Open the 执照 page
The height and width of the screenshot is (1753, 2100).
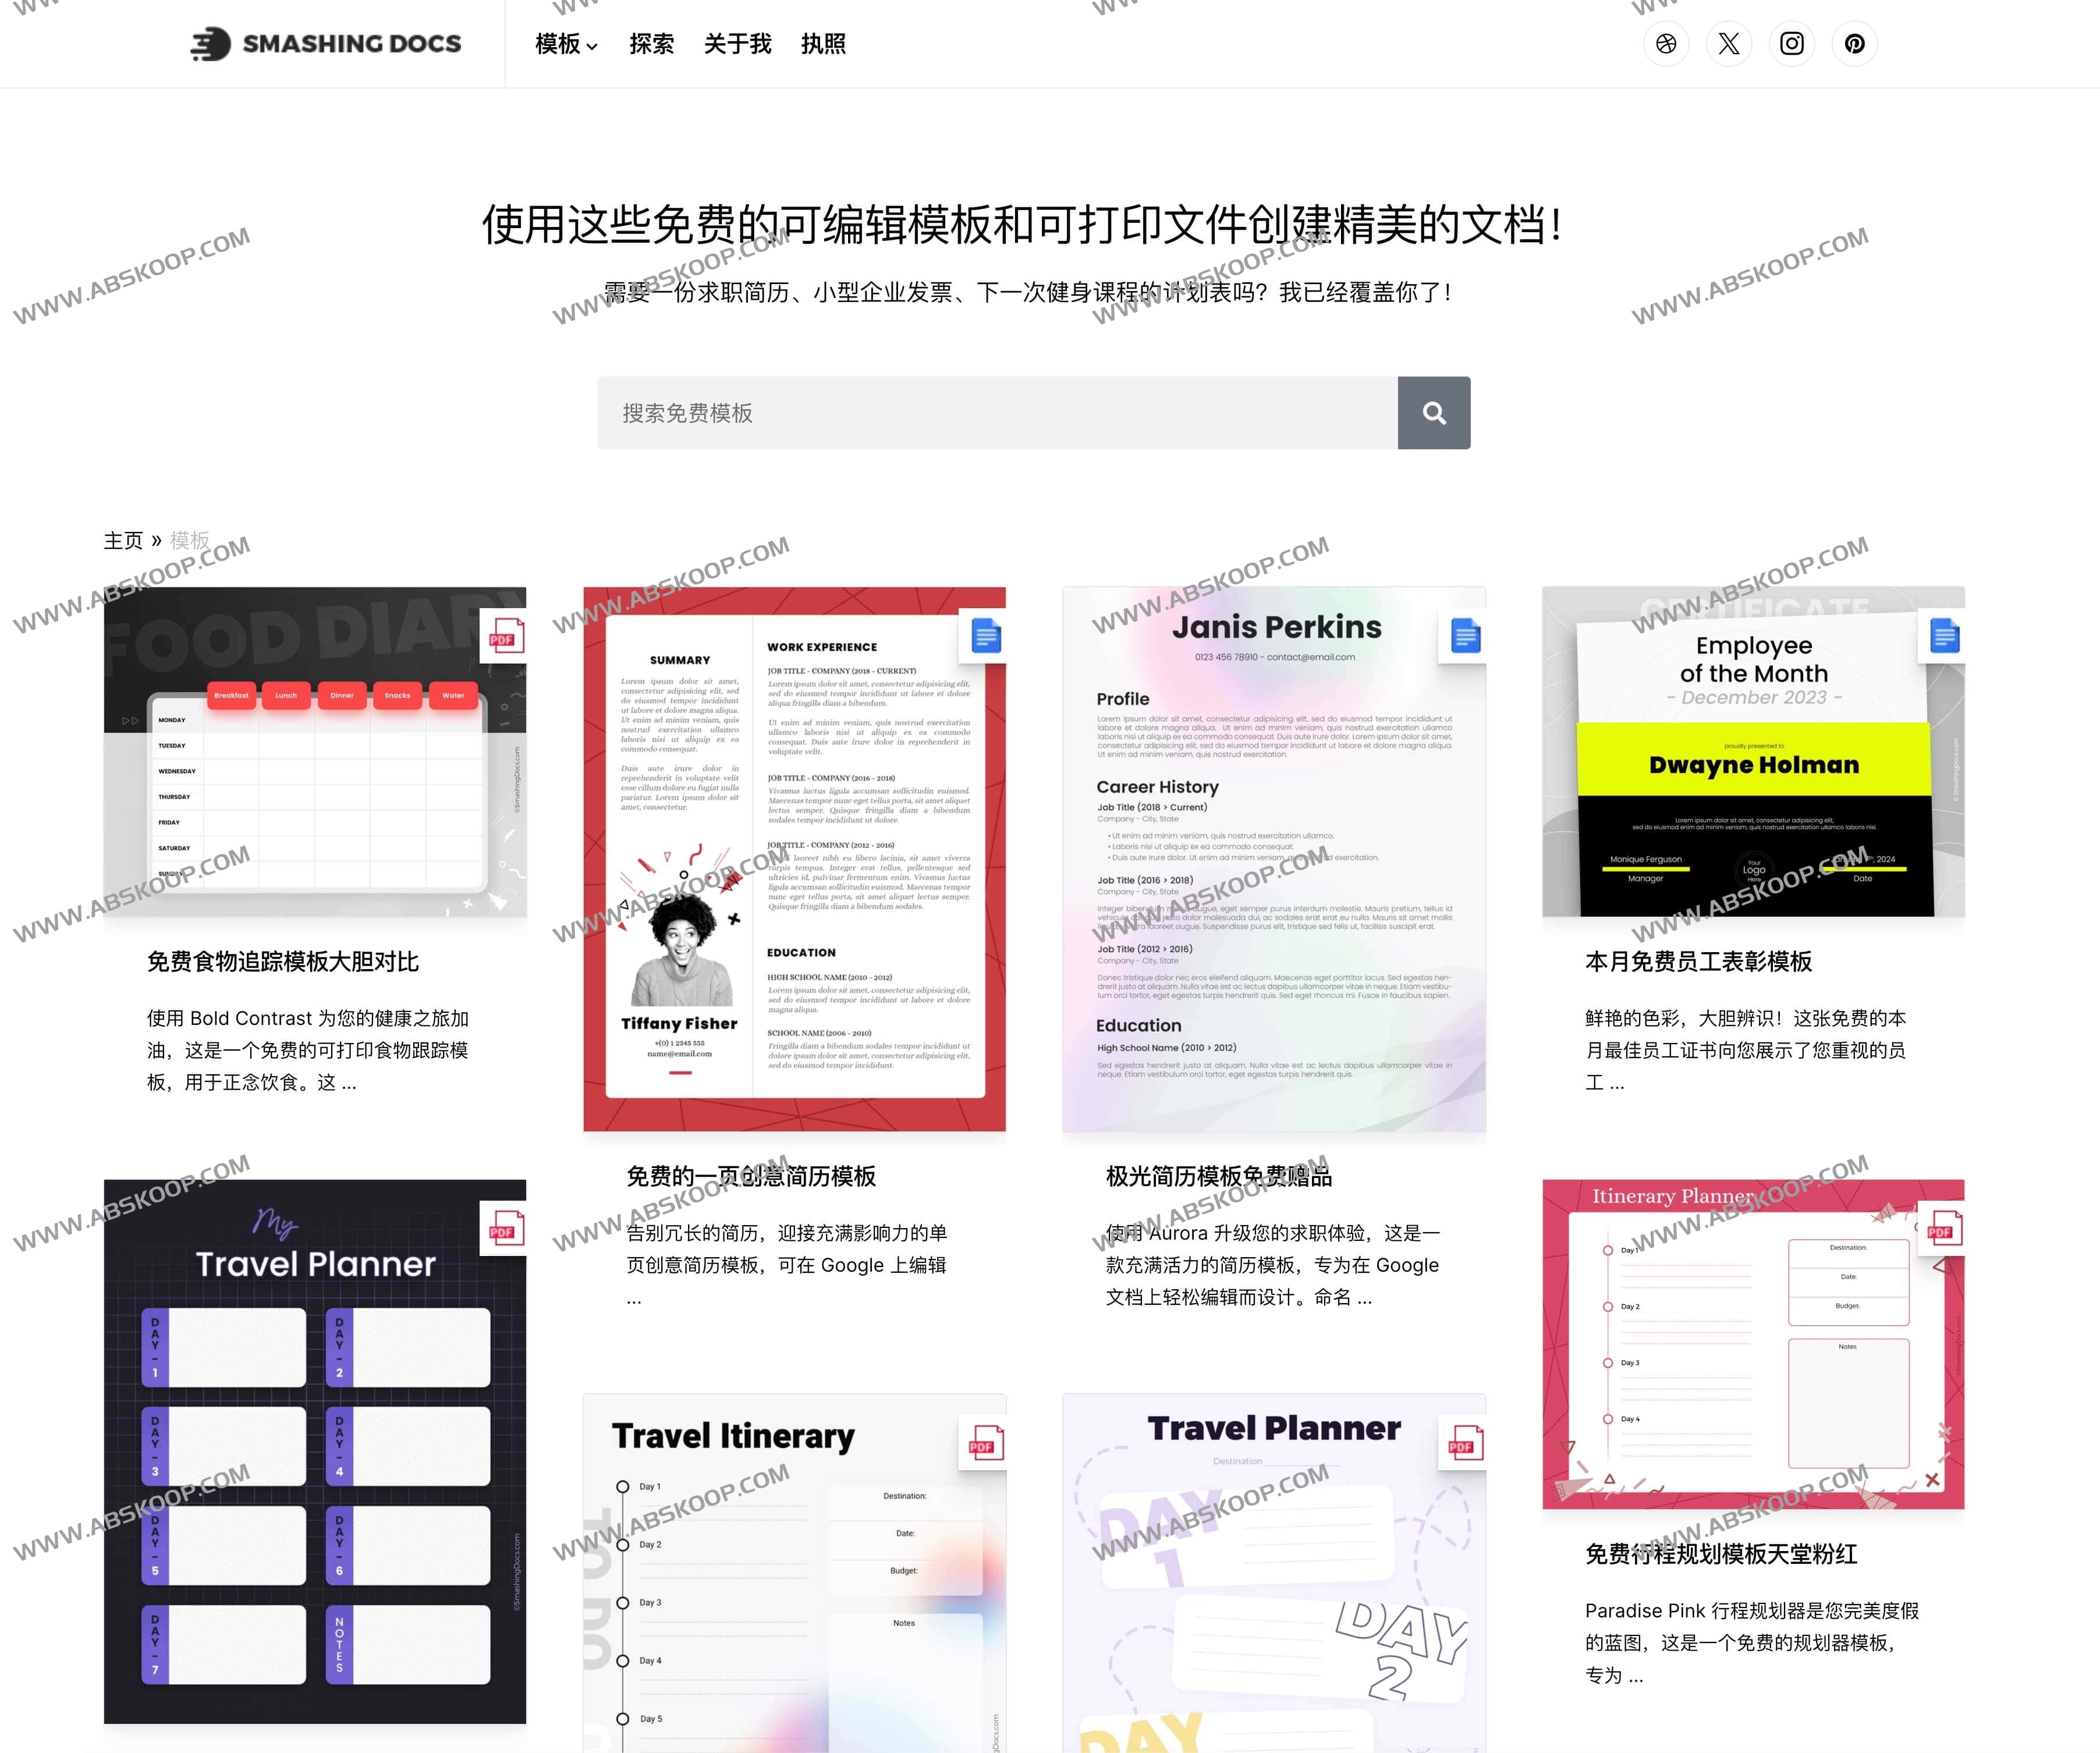click(823, 44)
